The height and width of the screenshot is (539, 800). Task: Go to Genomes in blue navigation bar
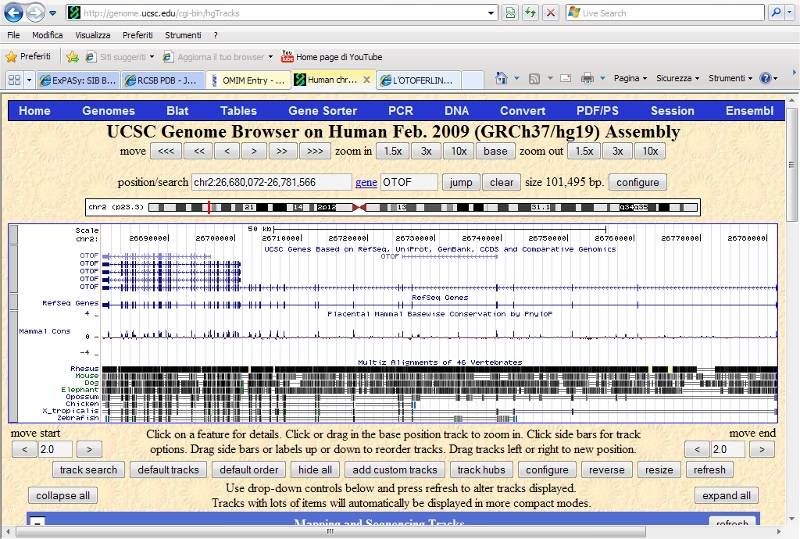(108, 111)
